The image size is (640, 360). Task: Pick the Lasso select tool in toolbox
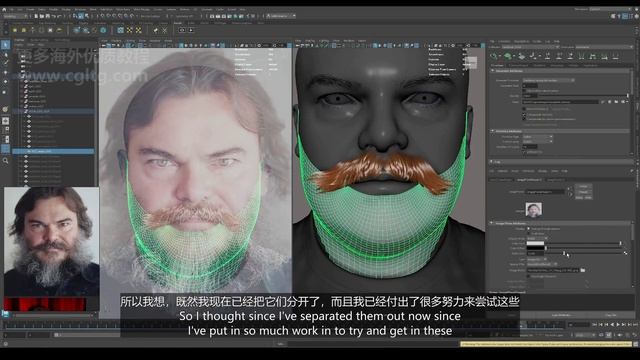tap(5, 54)
